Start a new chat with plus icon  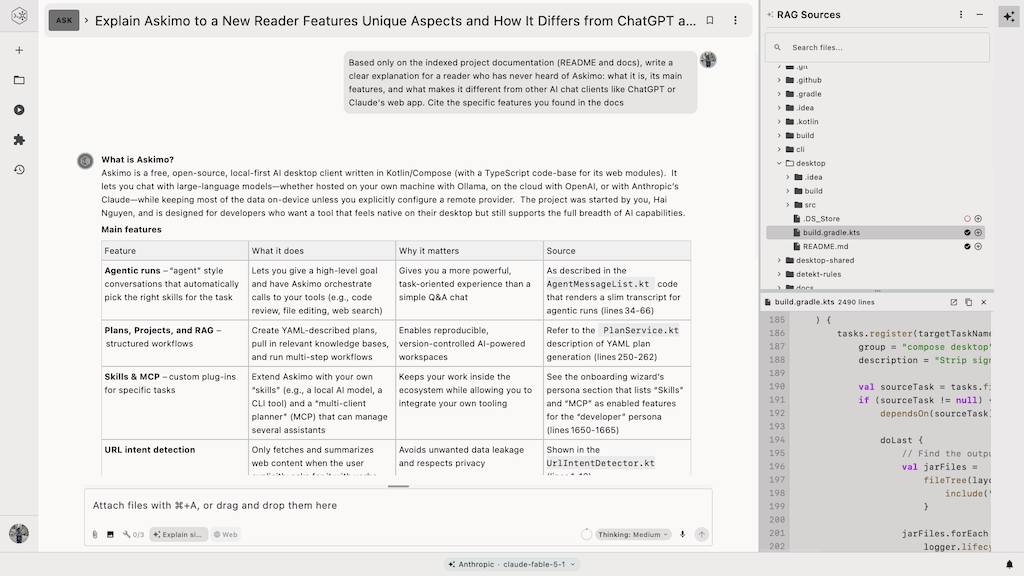(19, 50)
